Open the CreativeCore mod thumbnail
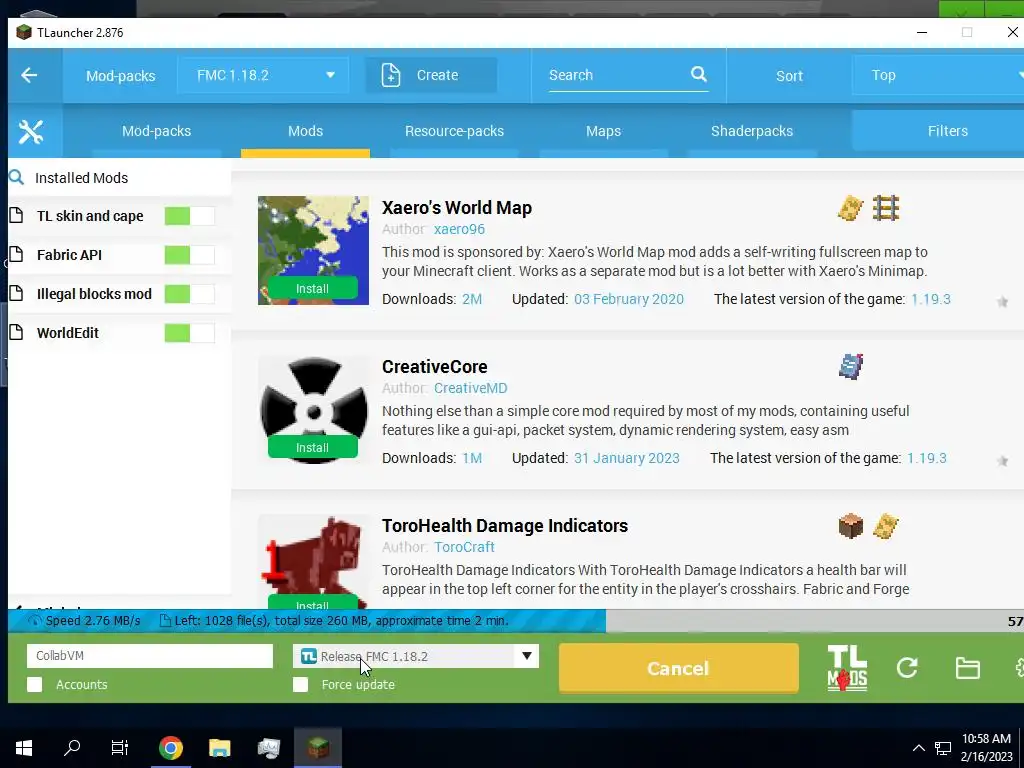 (x=313, y=409)
